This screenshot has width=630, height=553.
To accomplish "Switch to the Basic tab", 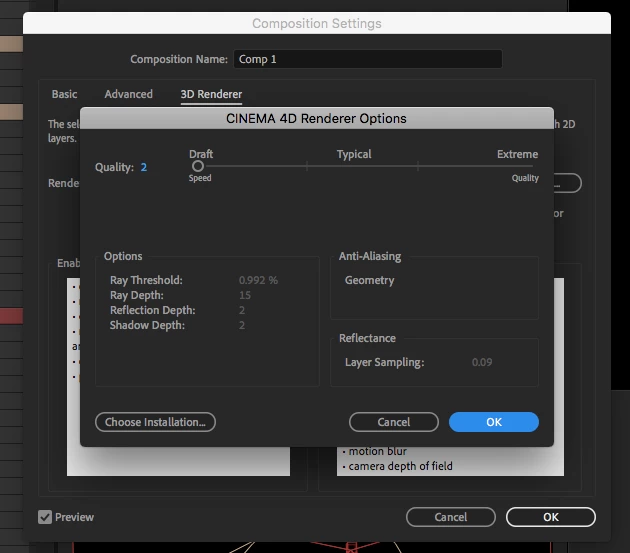I will point(64,94).
